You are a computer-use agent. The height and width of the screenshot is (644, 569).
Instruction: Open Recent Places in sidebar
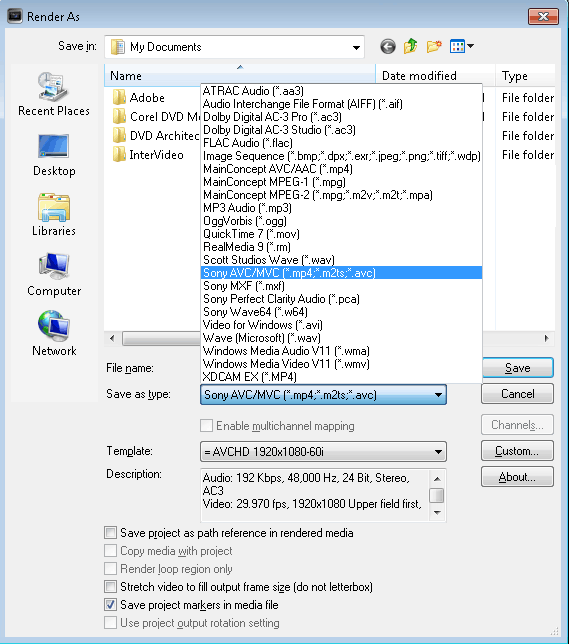(x=54, y=94)
